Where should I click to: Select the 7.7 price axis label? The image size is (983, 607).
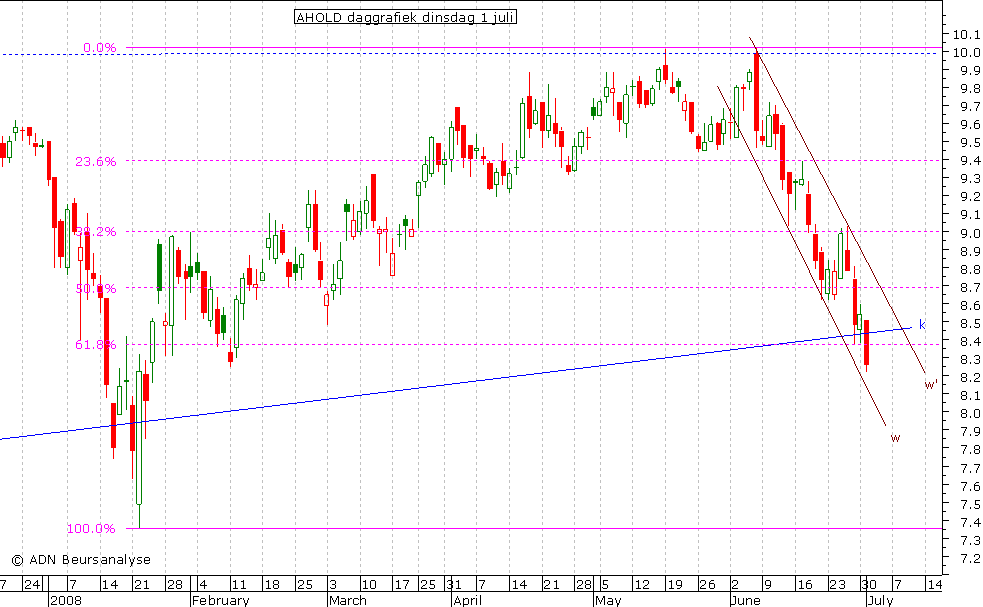point(970,468)
